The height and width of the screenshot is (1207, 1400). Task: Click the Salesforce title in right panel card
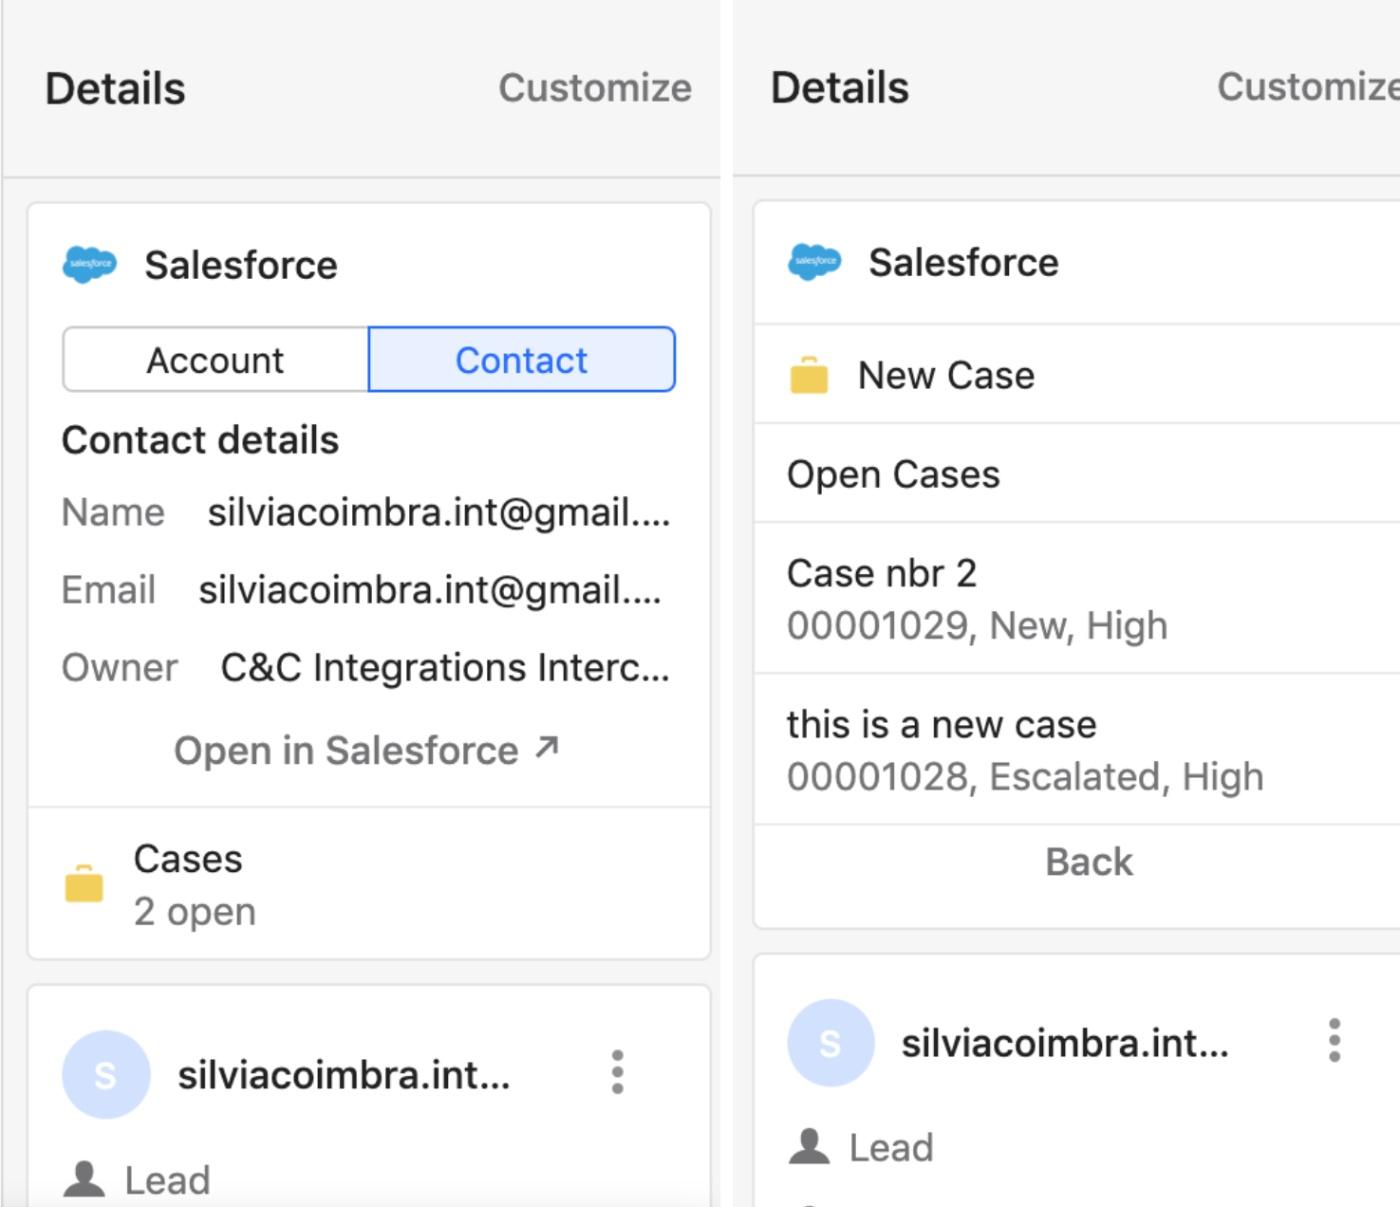[x=964, y=262]
